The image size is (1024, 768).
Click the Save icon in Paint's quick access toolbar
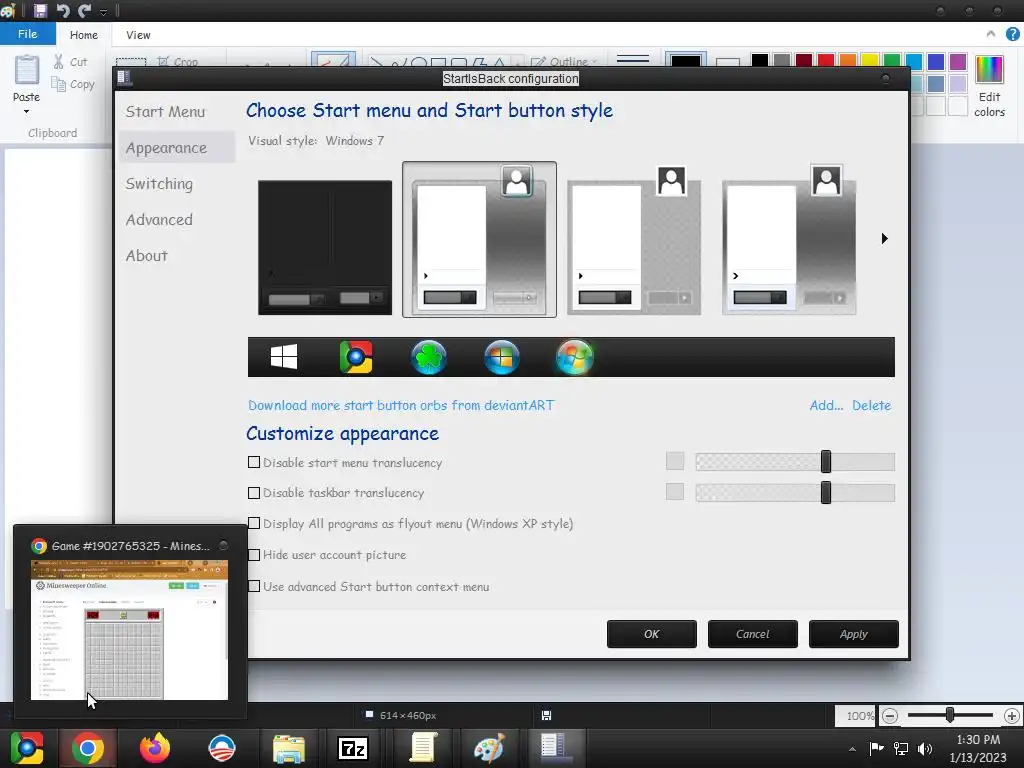40,10
